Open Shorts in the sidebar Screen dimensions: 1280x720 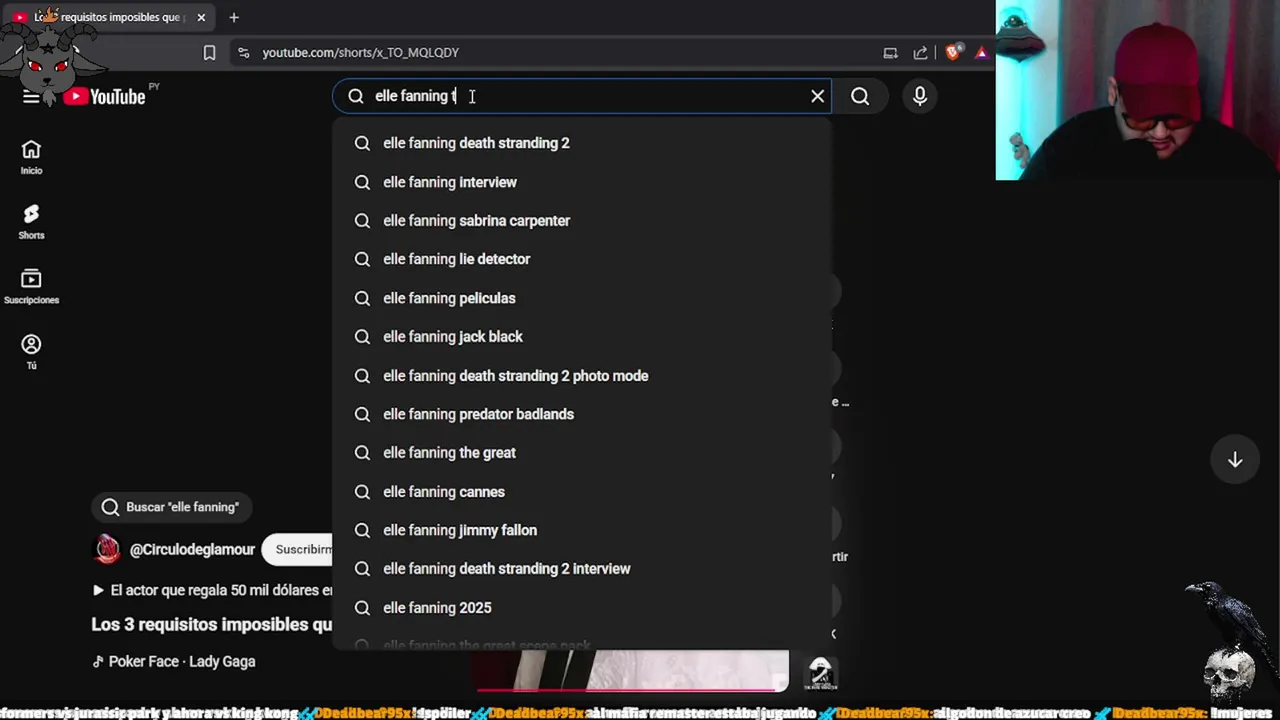(31, 222)
